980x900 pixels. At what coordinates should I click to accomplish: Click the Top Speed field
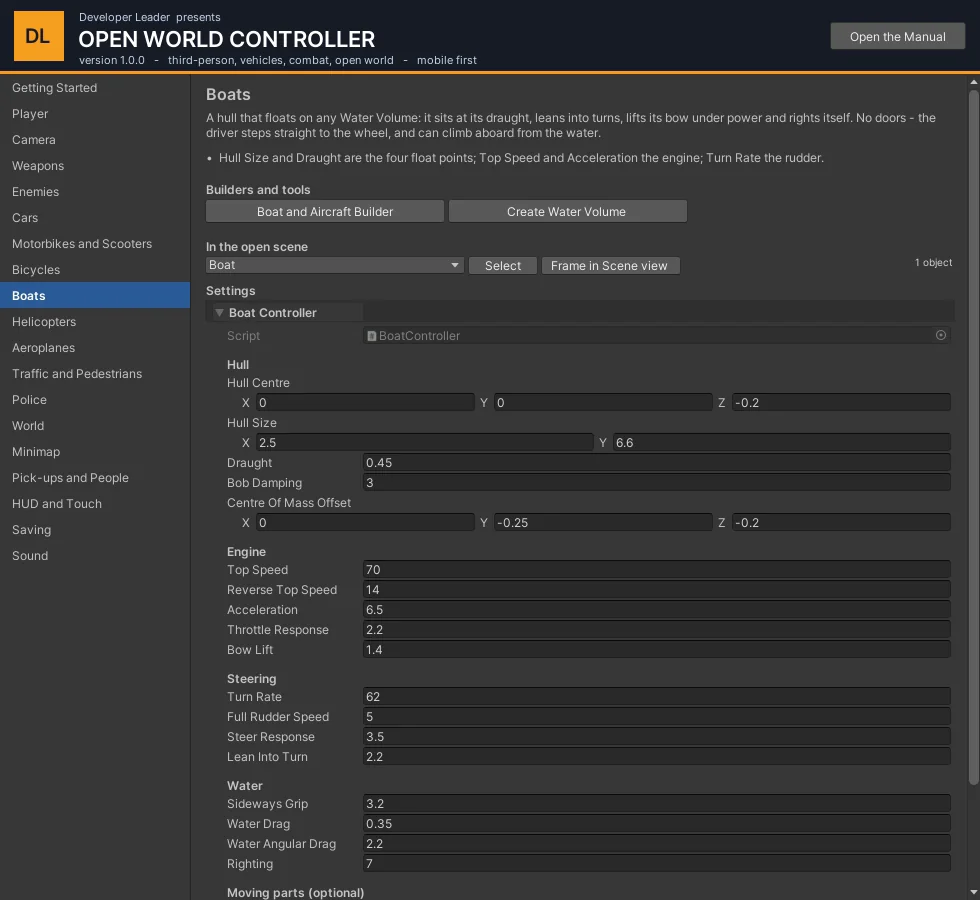tap(656, 569)
